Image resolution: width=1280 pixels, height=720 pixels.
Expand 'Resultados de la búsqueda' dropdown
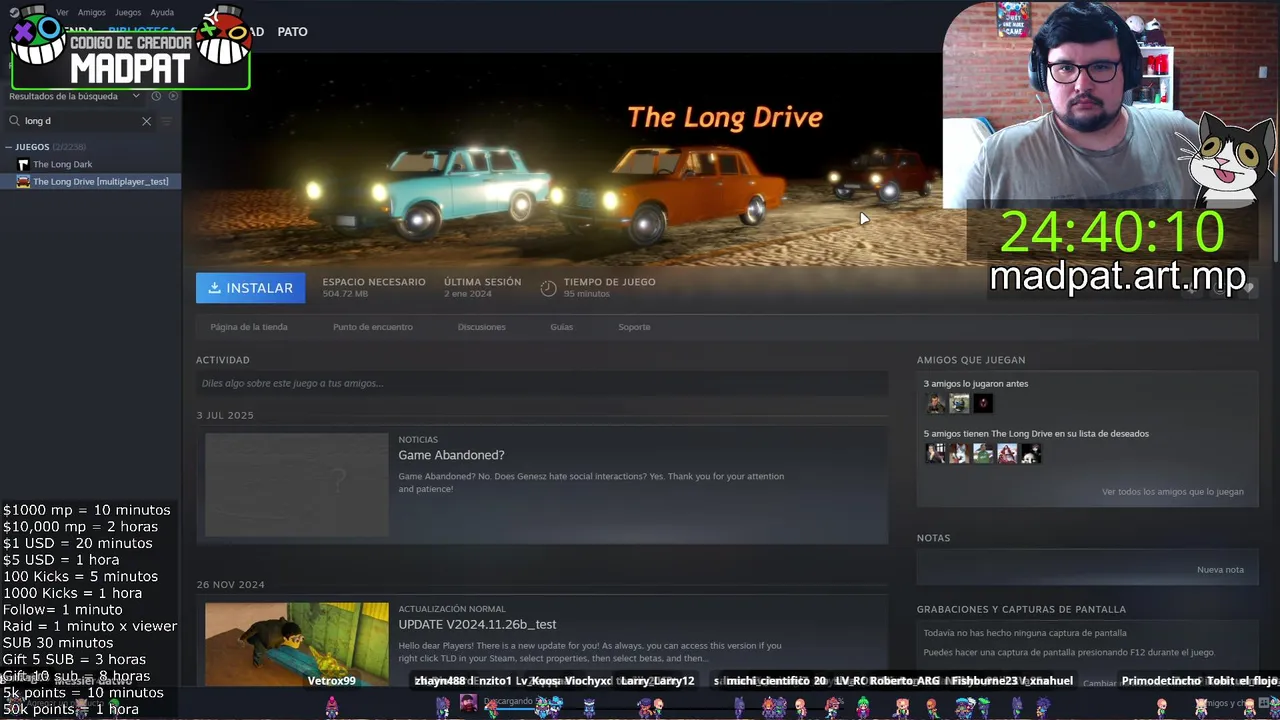click(76, 96)
